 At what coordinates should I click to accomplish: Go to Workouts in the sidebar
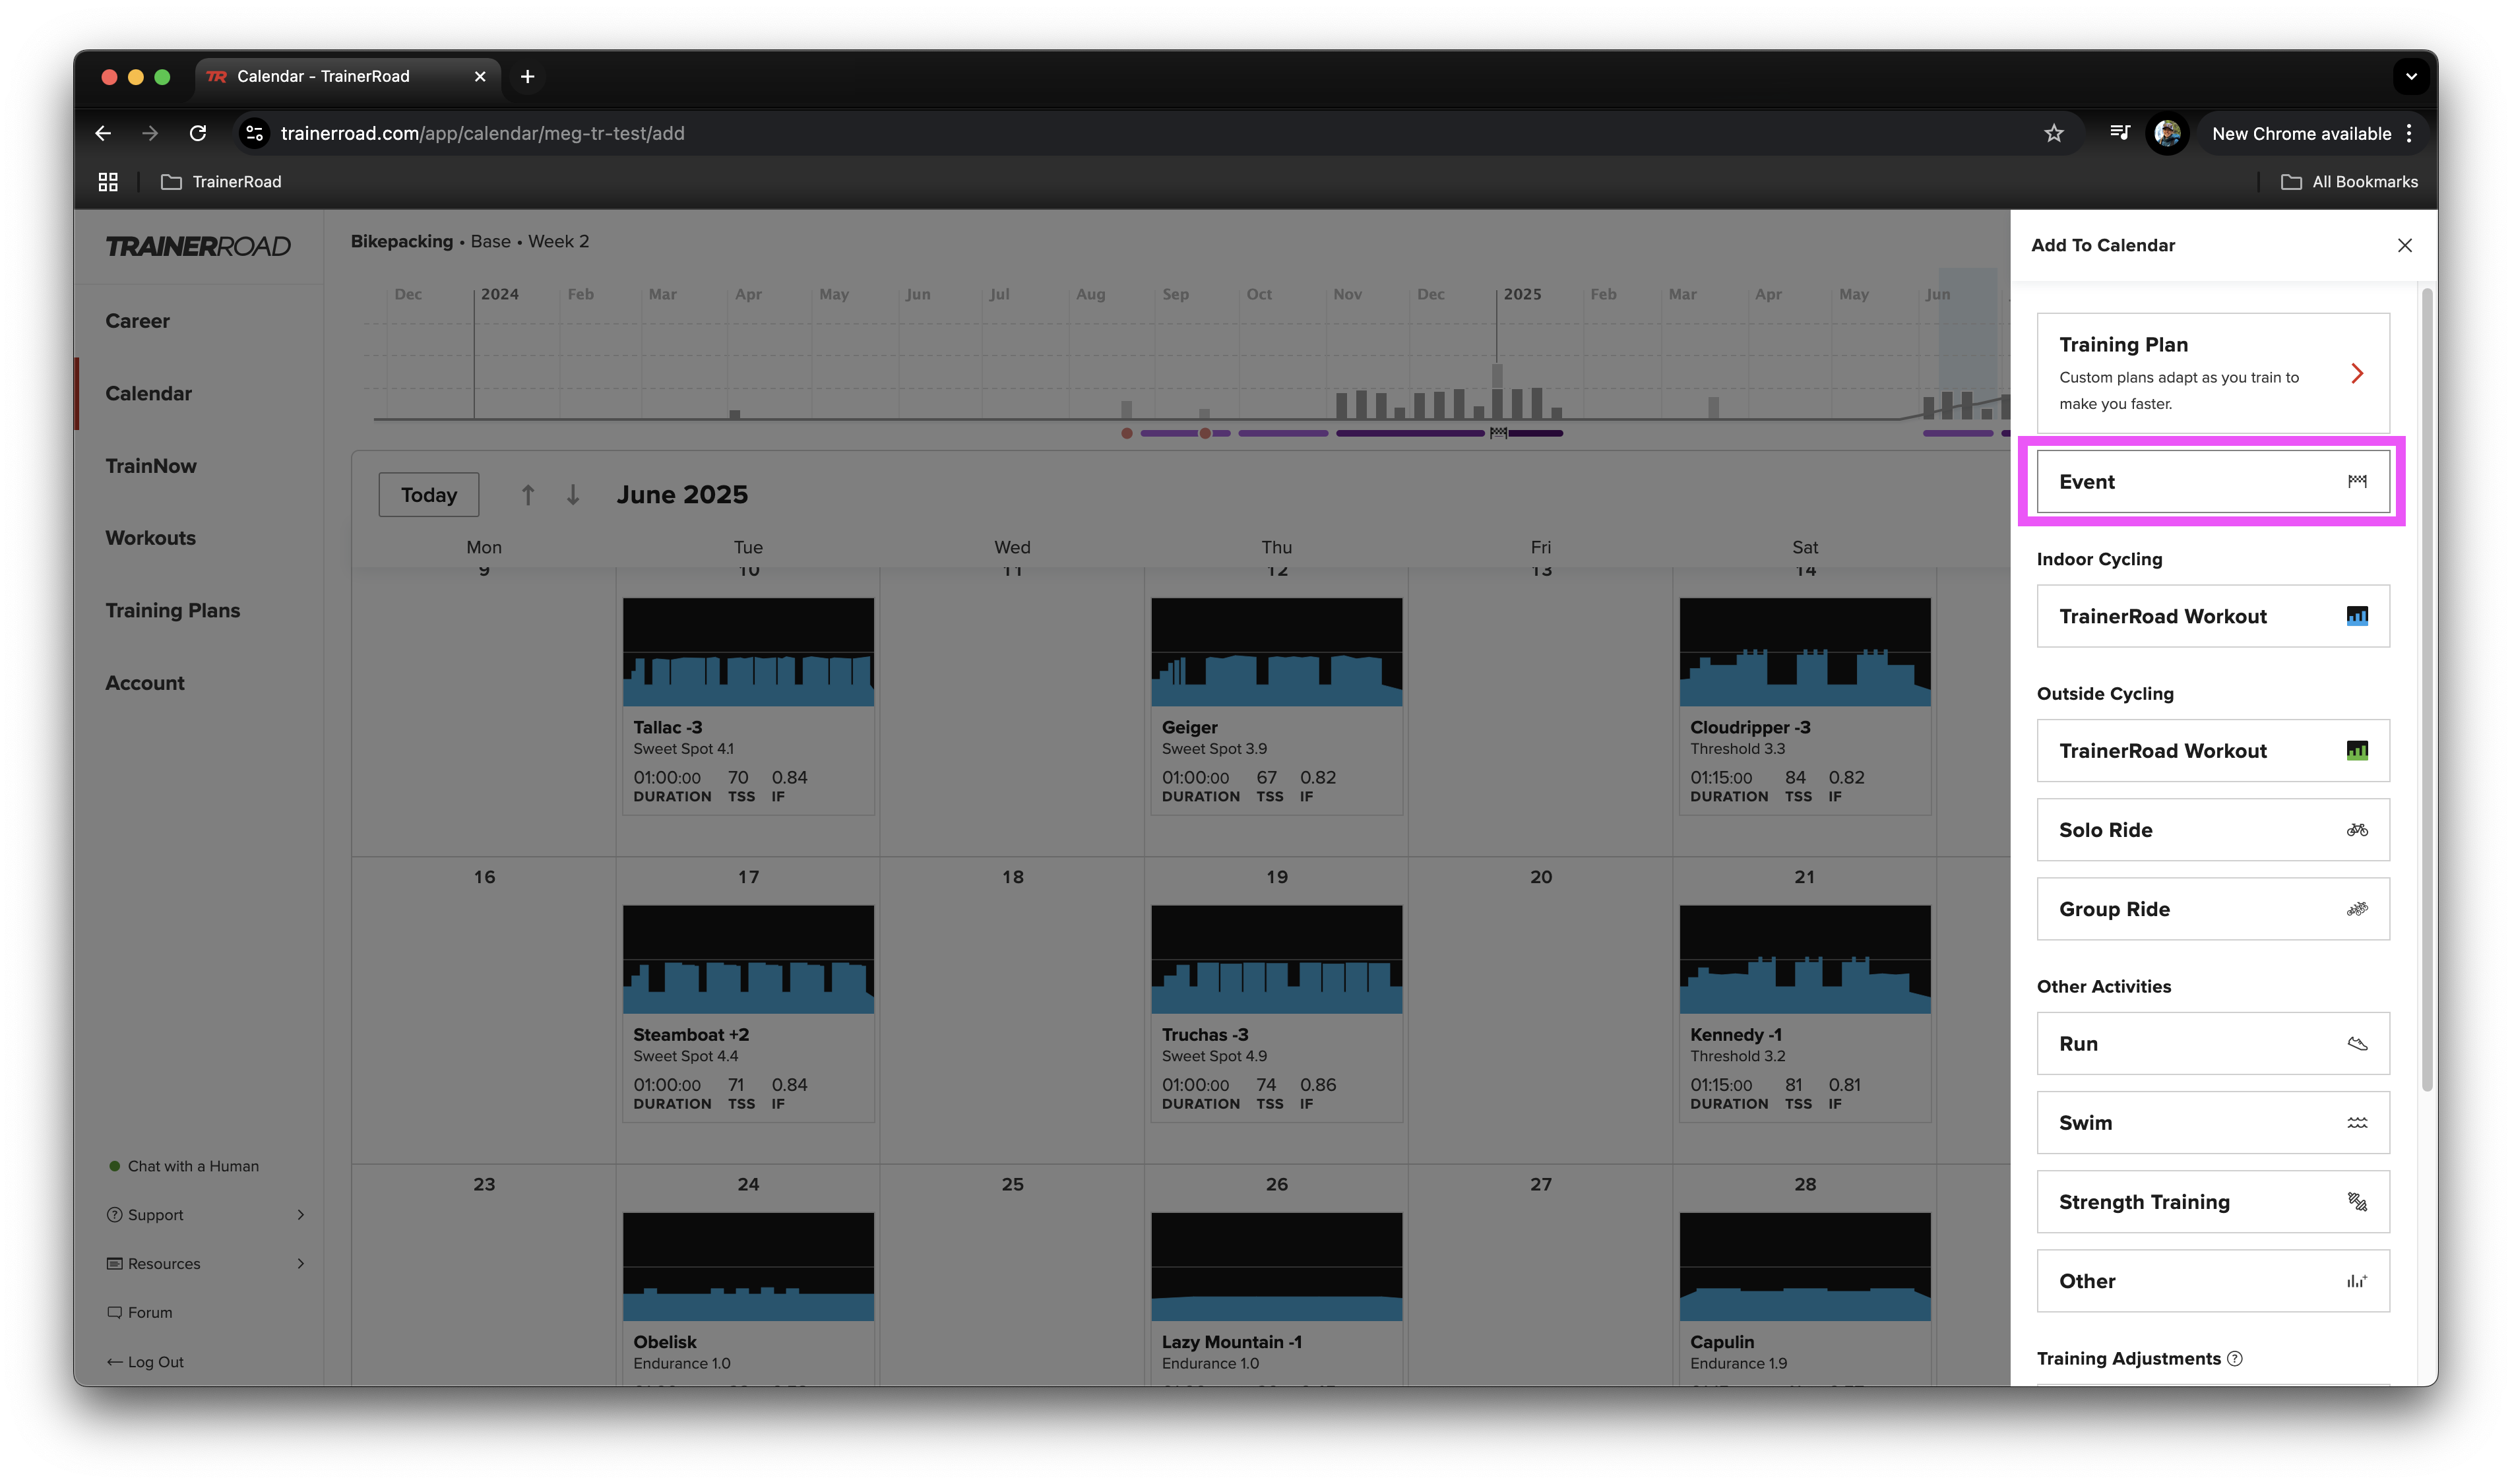151,538
